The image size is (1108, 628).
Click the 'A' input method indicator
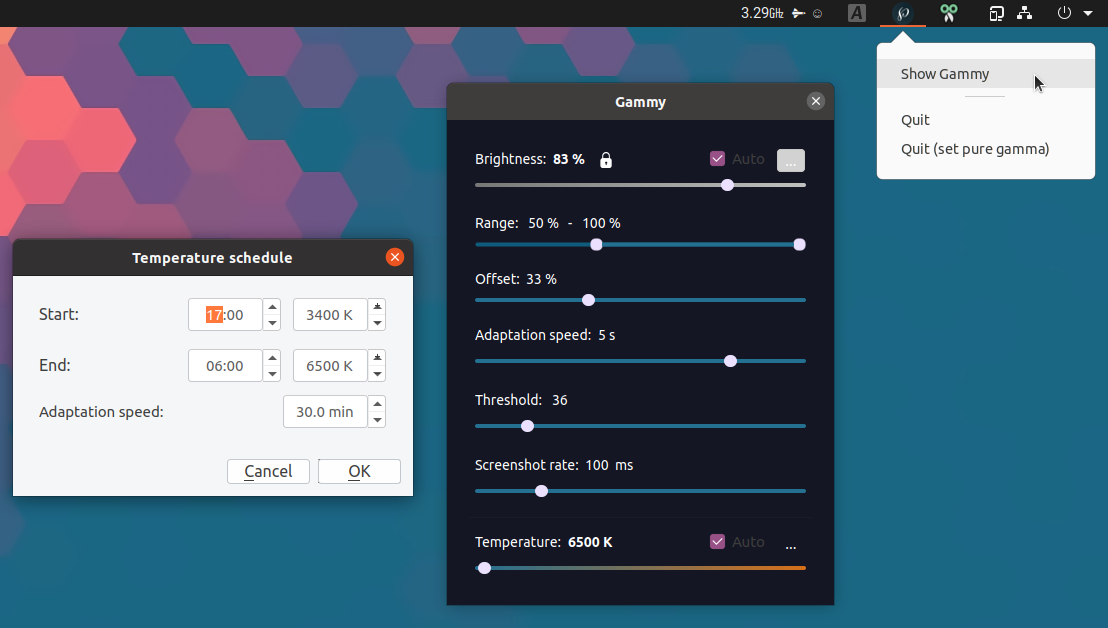pyautogui.click(x=856, y=14)
